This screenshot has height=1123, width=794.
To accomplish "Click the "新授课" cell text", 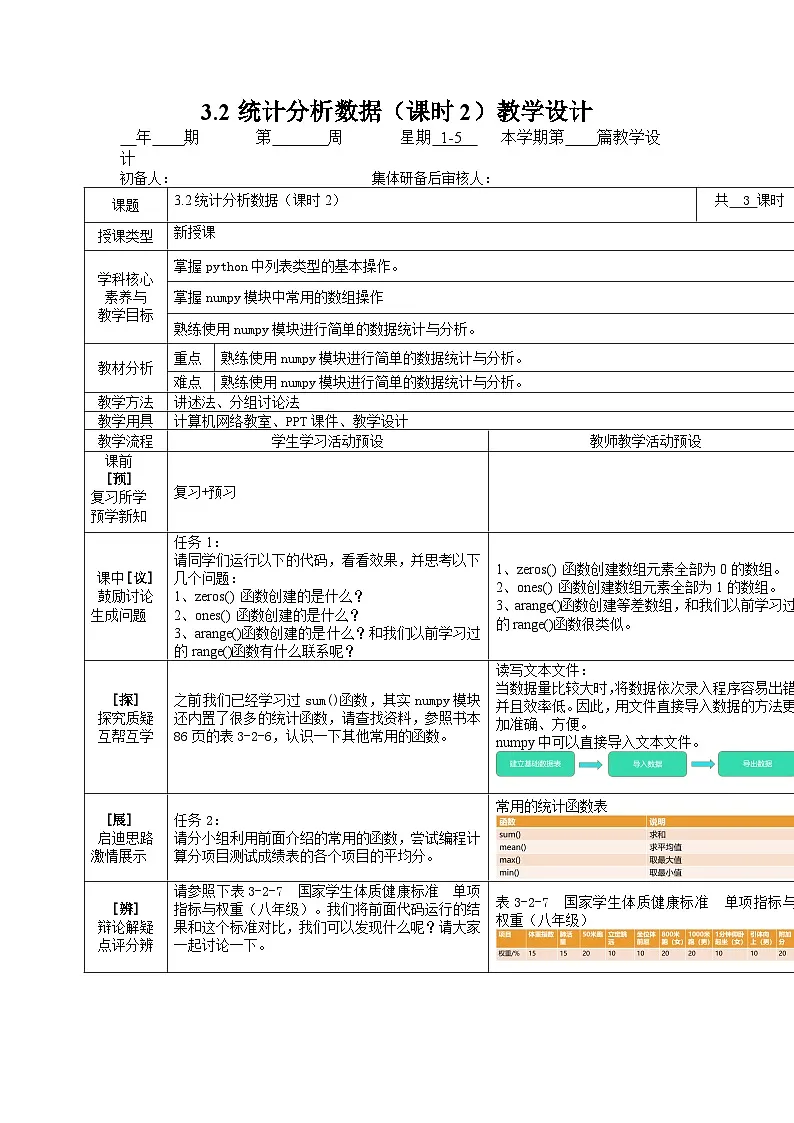I will [195, 233].
